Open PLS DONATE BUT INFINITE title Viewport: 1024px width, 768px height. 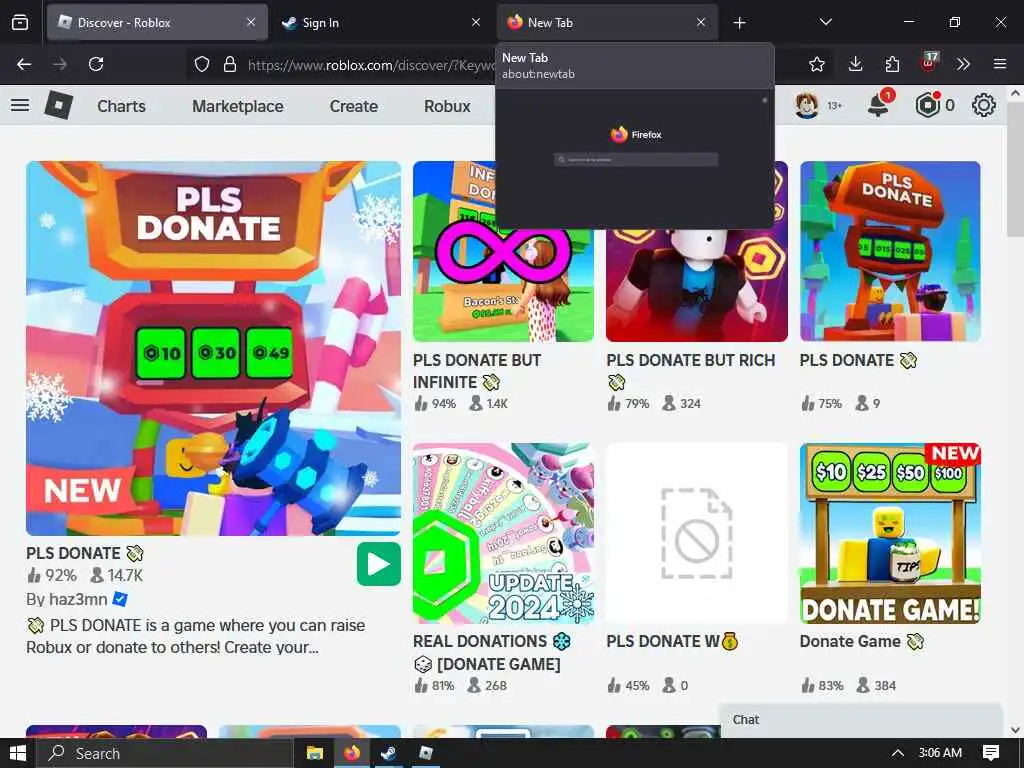tap(477, 371)
